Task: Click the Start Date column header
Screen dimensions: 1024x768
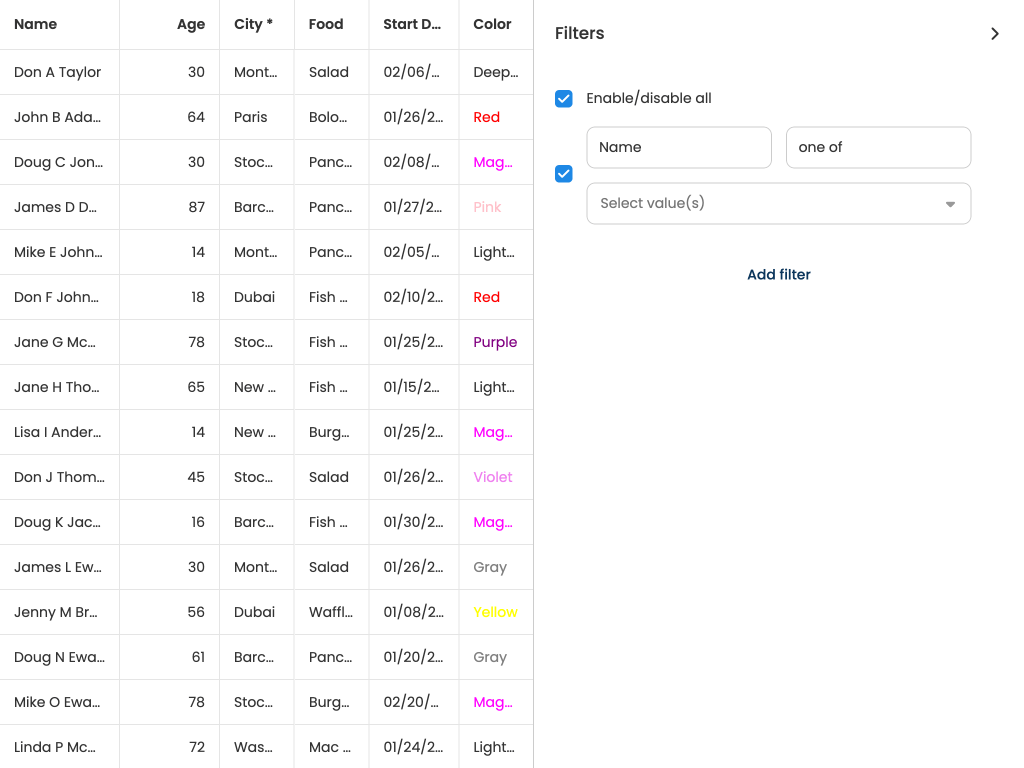Action: coord(411,24)
